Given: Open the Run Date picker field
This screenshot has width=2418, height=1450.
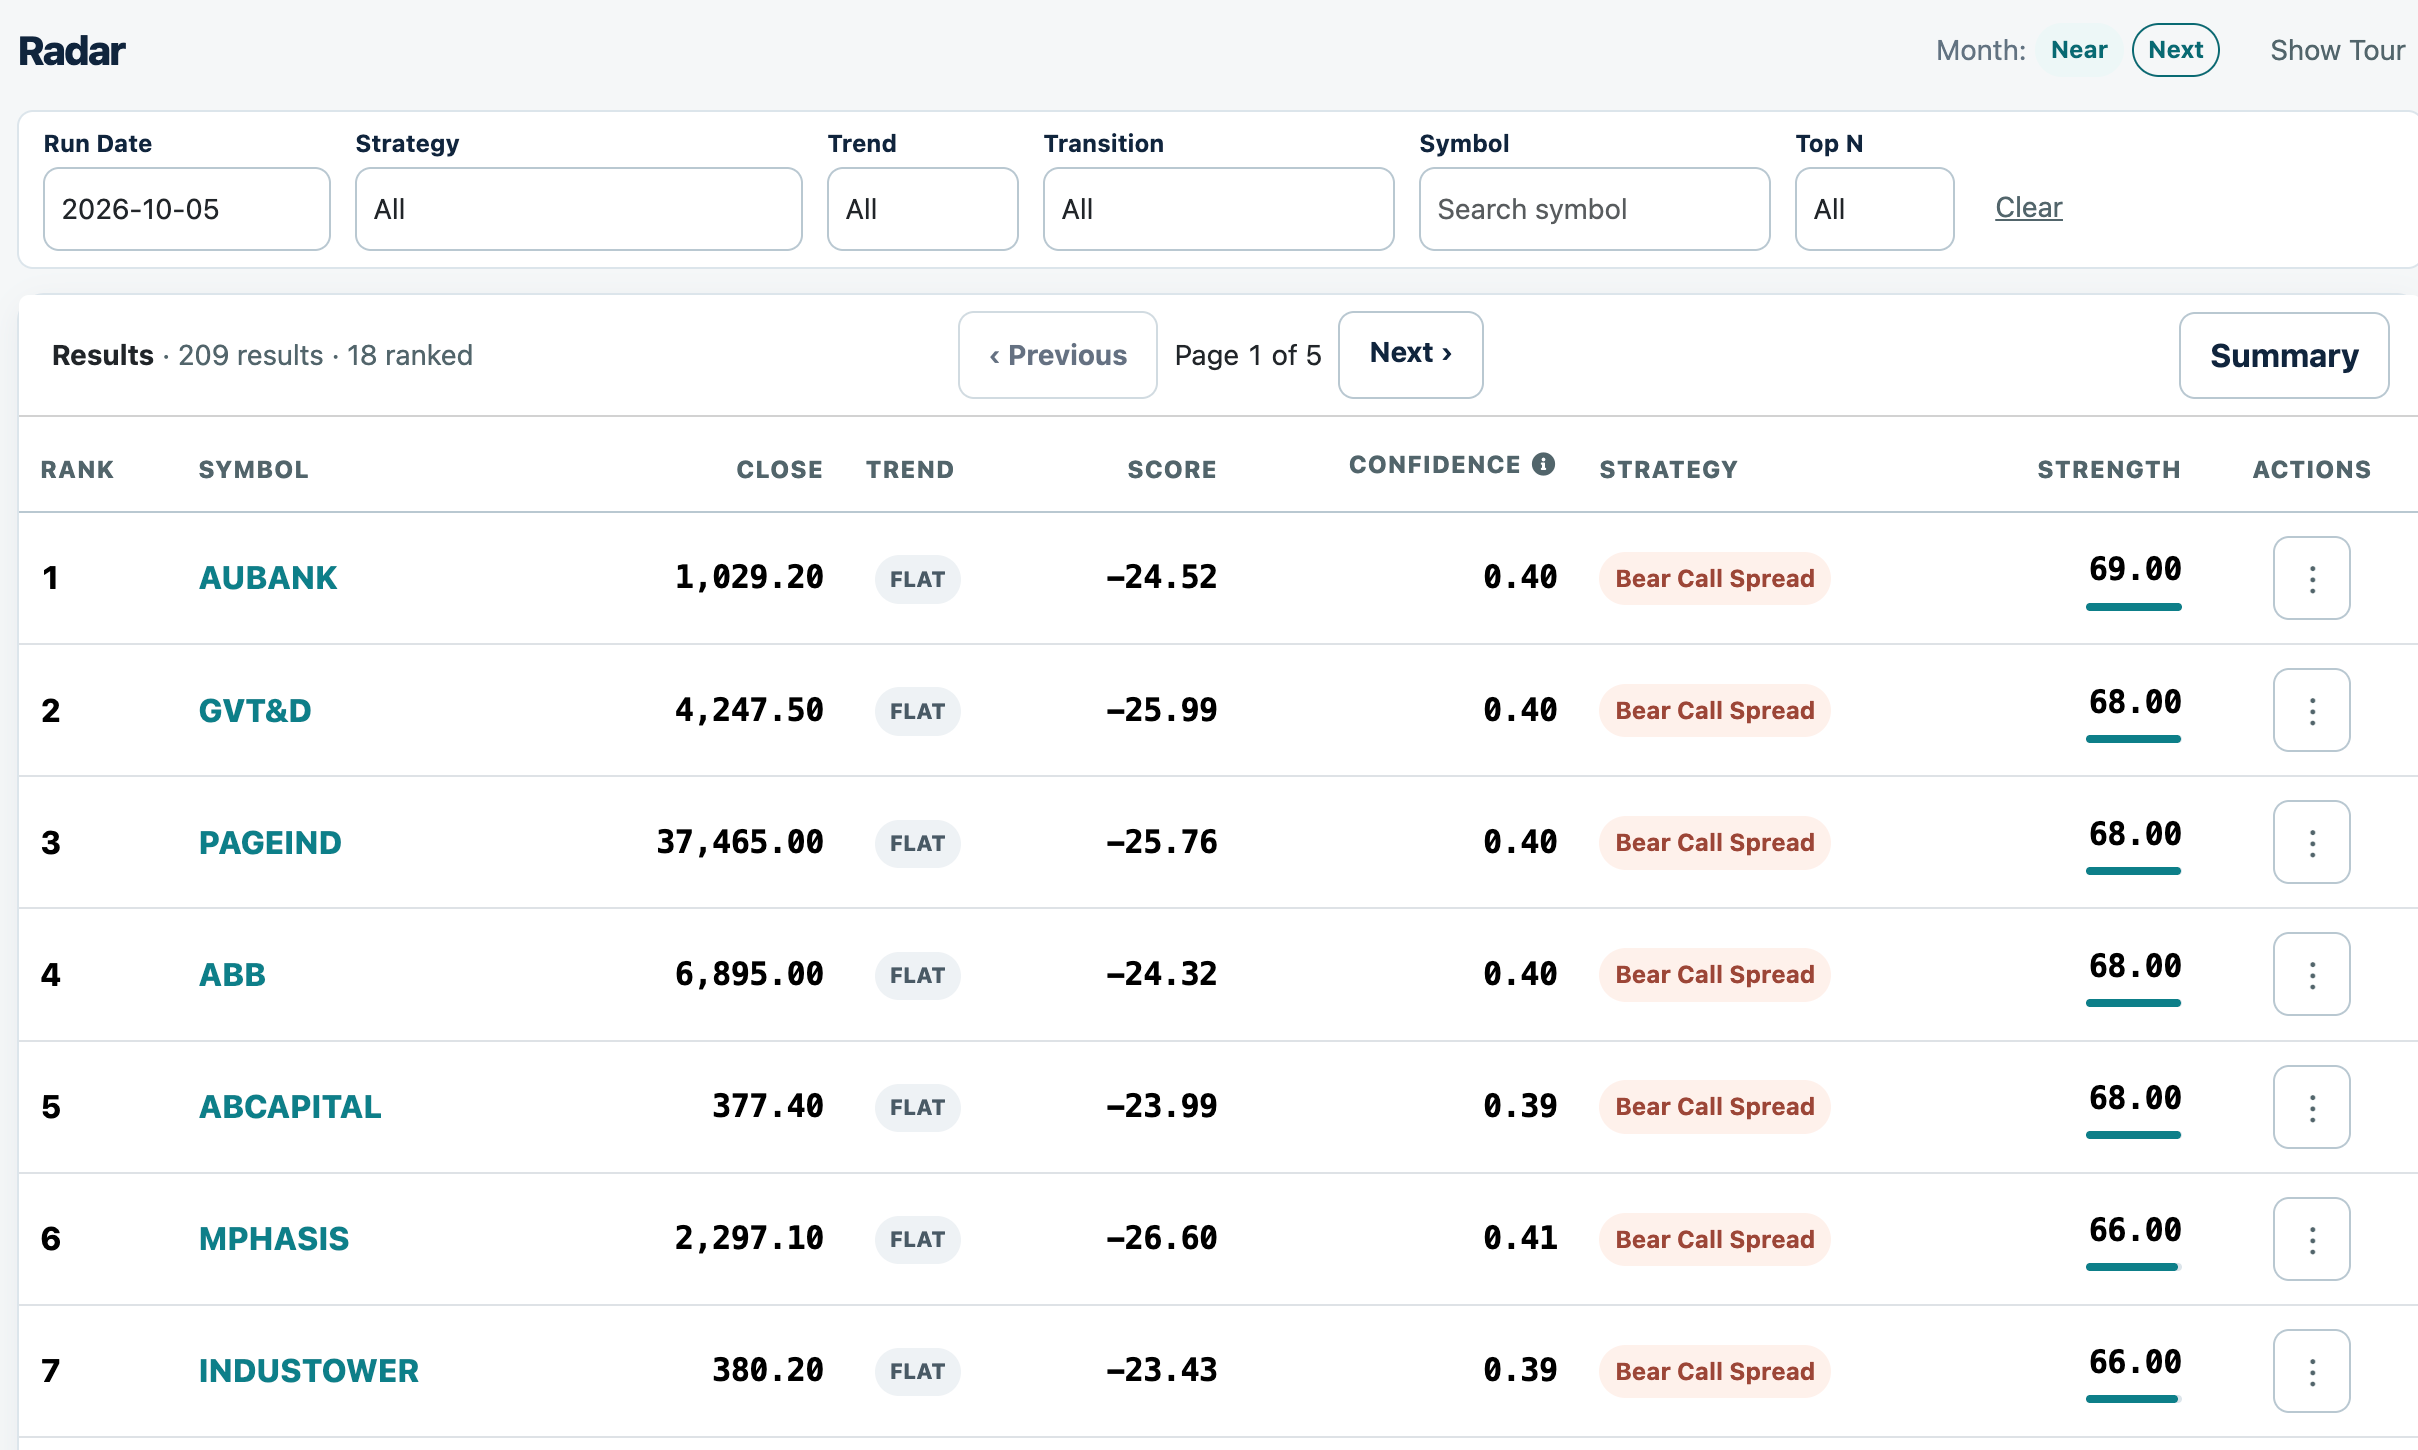Looking at the screenshot, I should coord(186,209).
